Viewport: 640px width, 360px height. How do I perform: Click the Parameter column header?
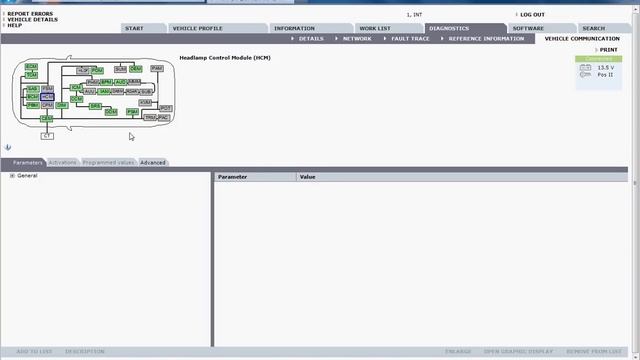[x=255, y=177]
